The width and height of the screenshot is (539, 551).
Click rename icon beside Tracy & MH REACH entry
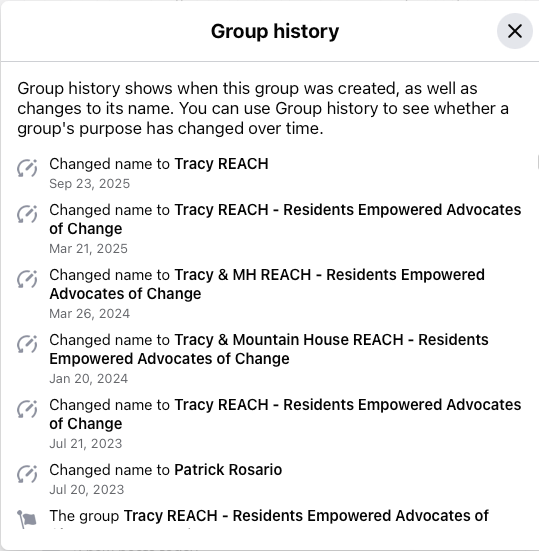click(27, 279)
